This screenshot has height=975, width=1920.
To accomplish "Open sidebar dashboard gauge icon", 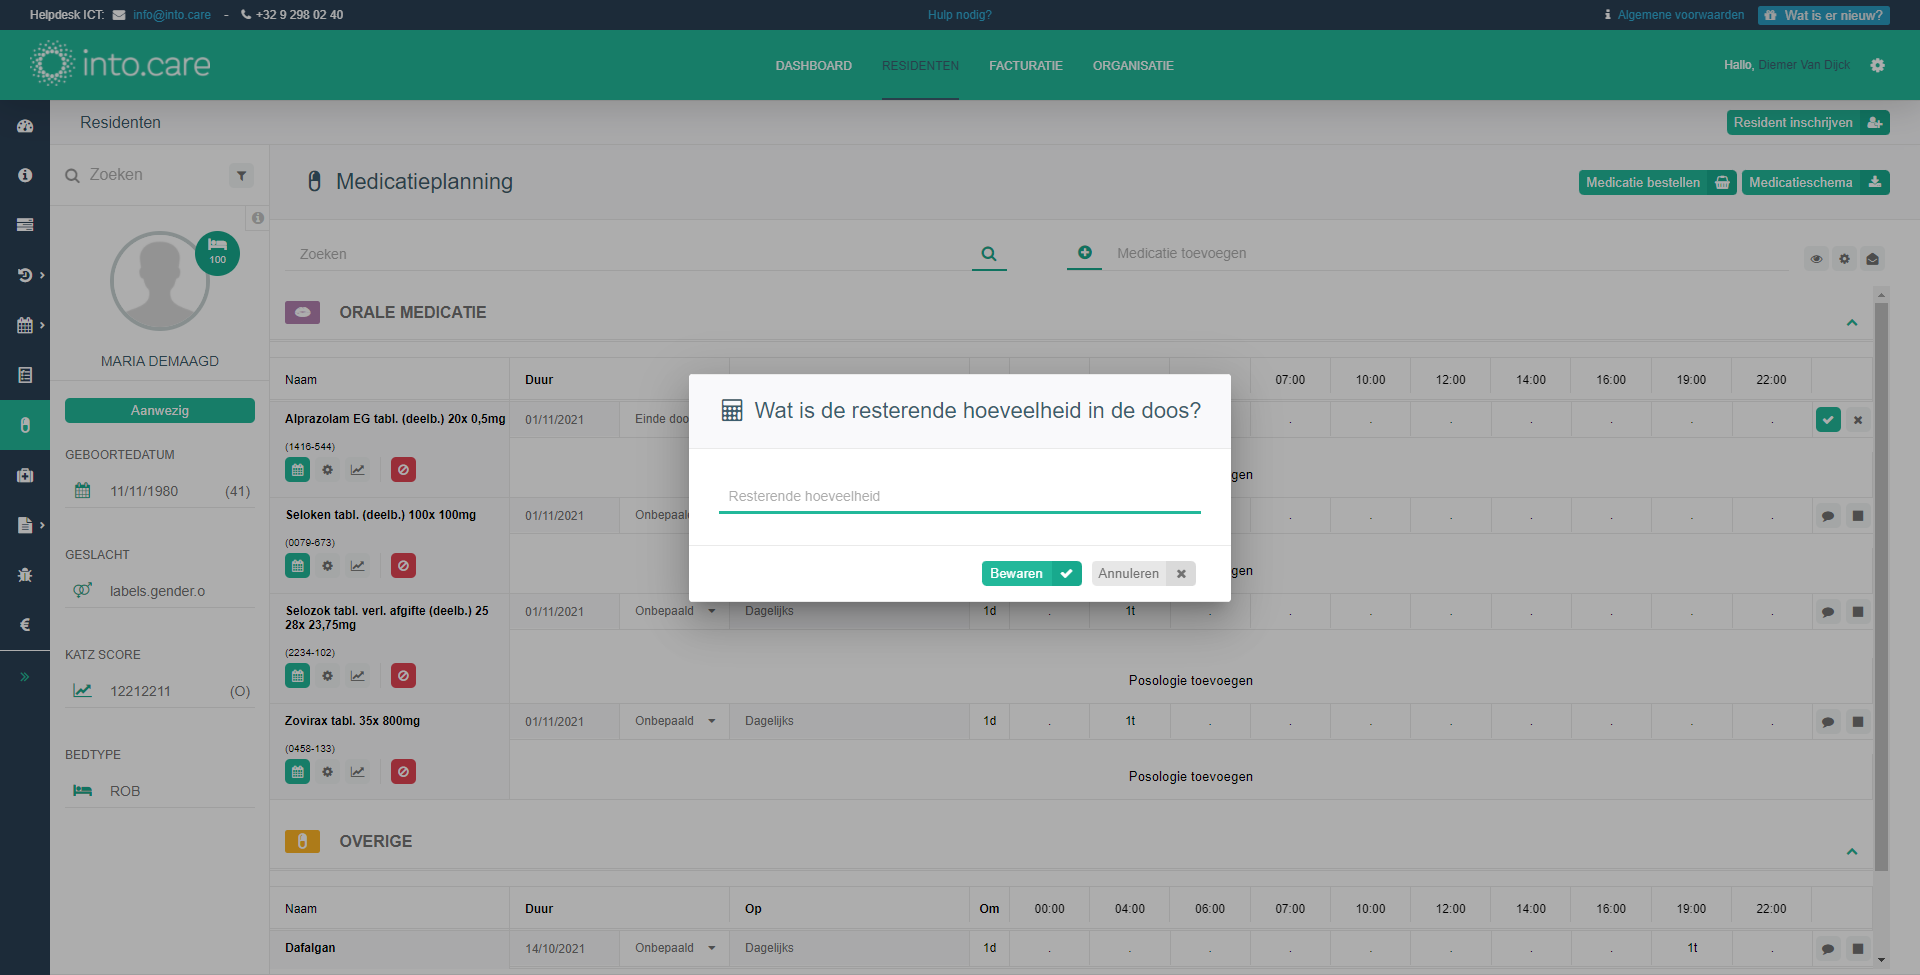I will coord(25,126).
